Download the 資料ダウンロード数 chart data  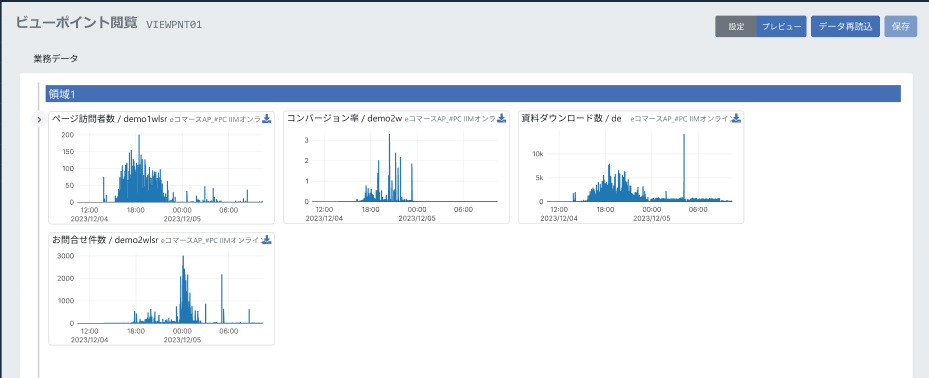pyautogui.click(x=736, y=118)
